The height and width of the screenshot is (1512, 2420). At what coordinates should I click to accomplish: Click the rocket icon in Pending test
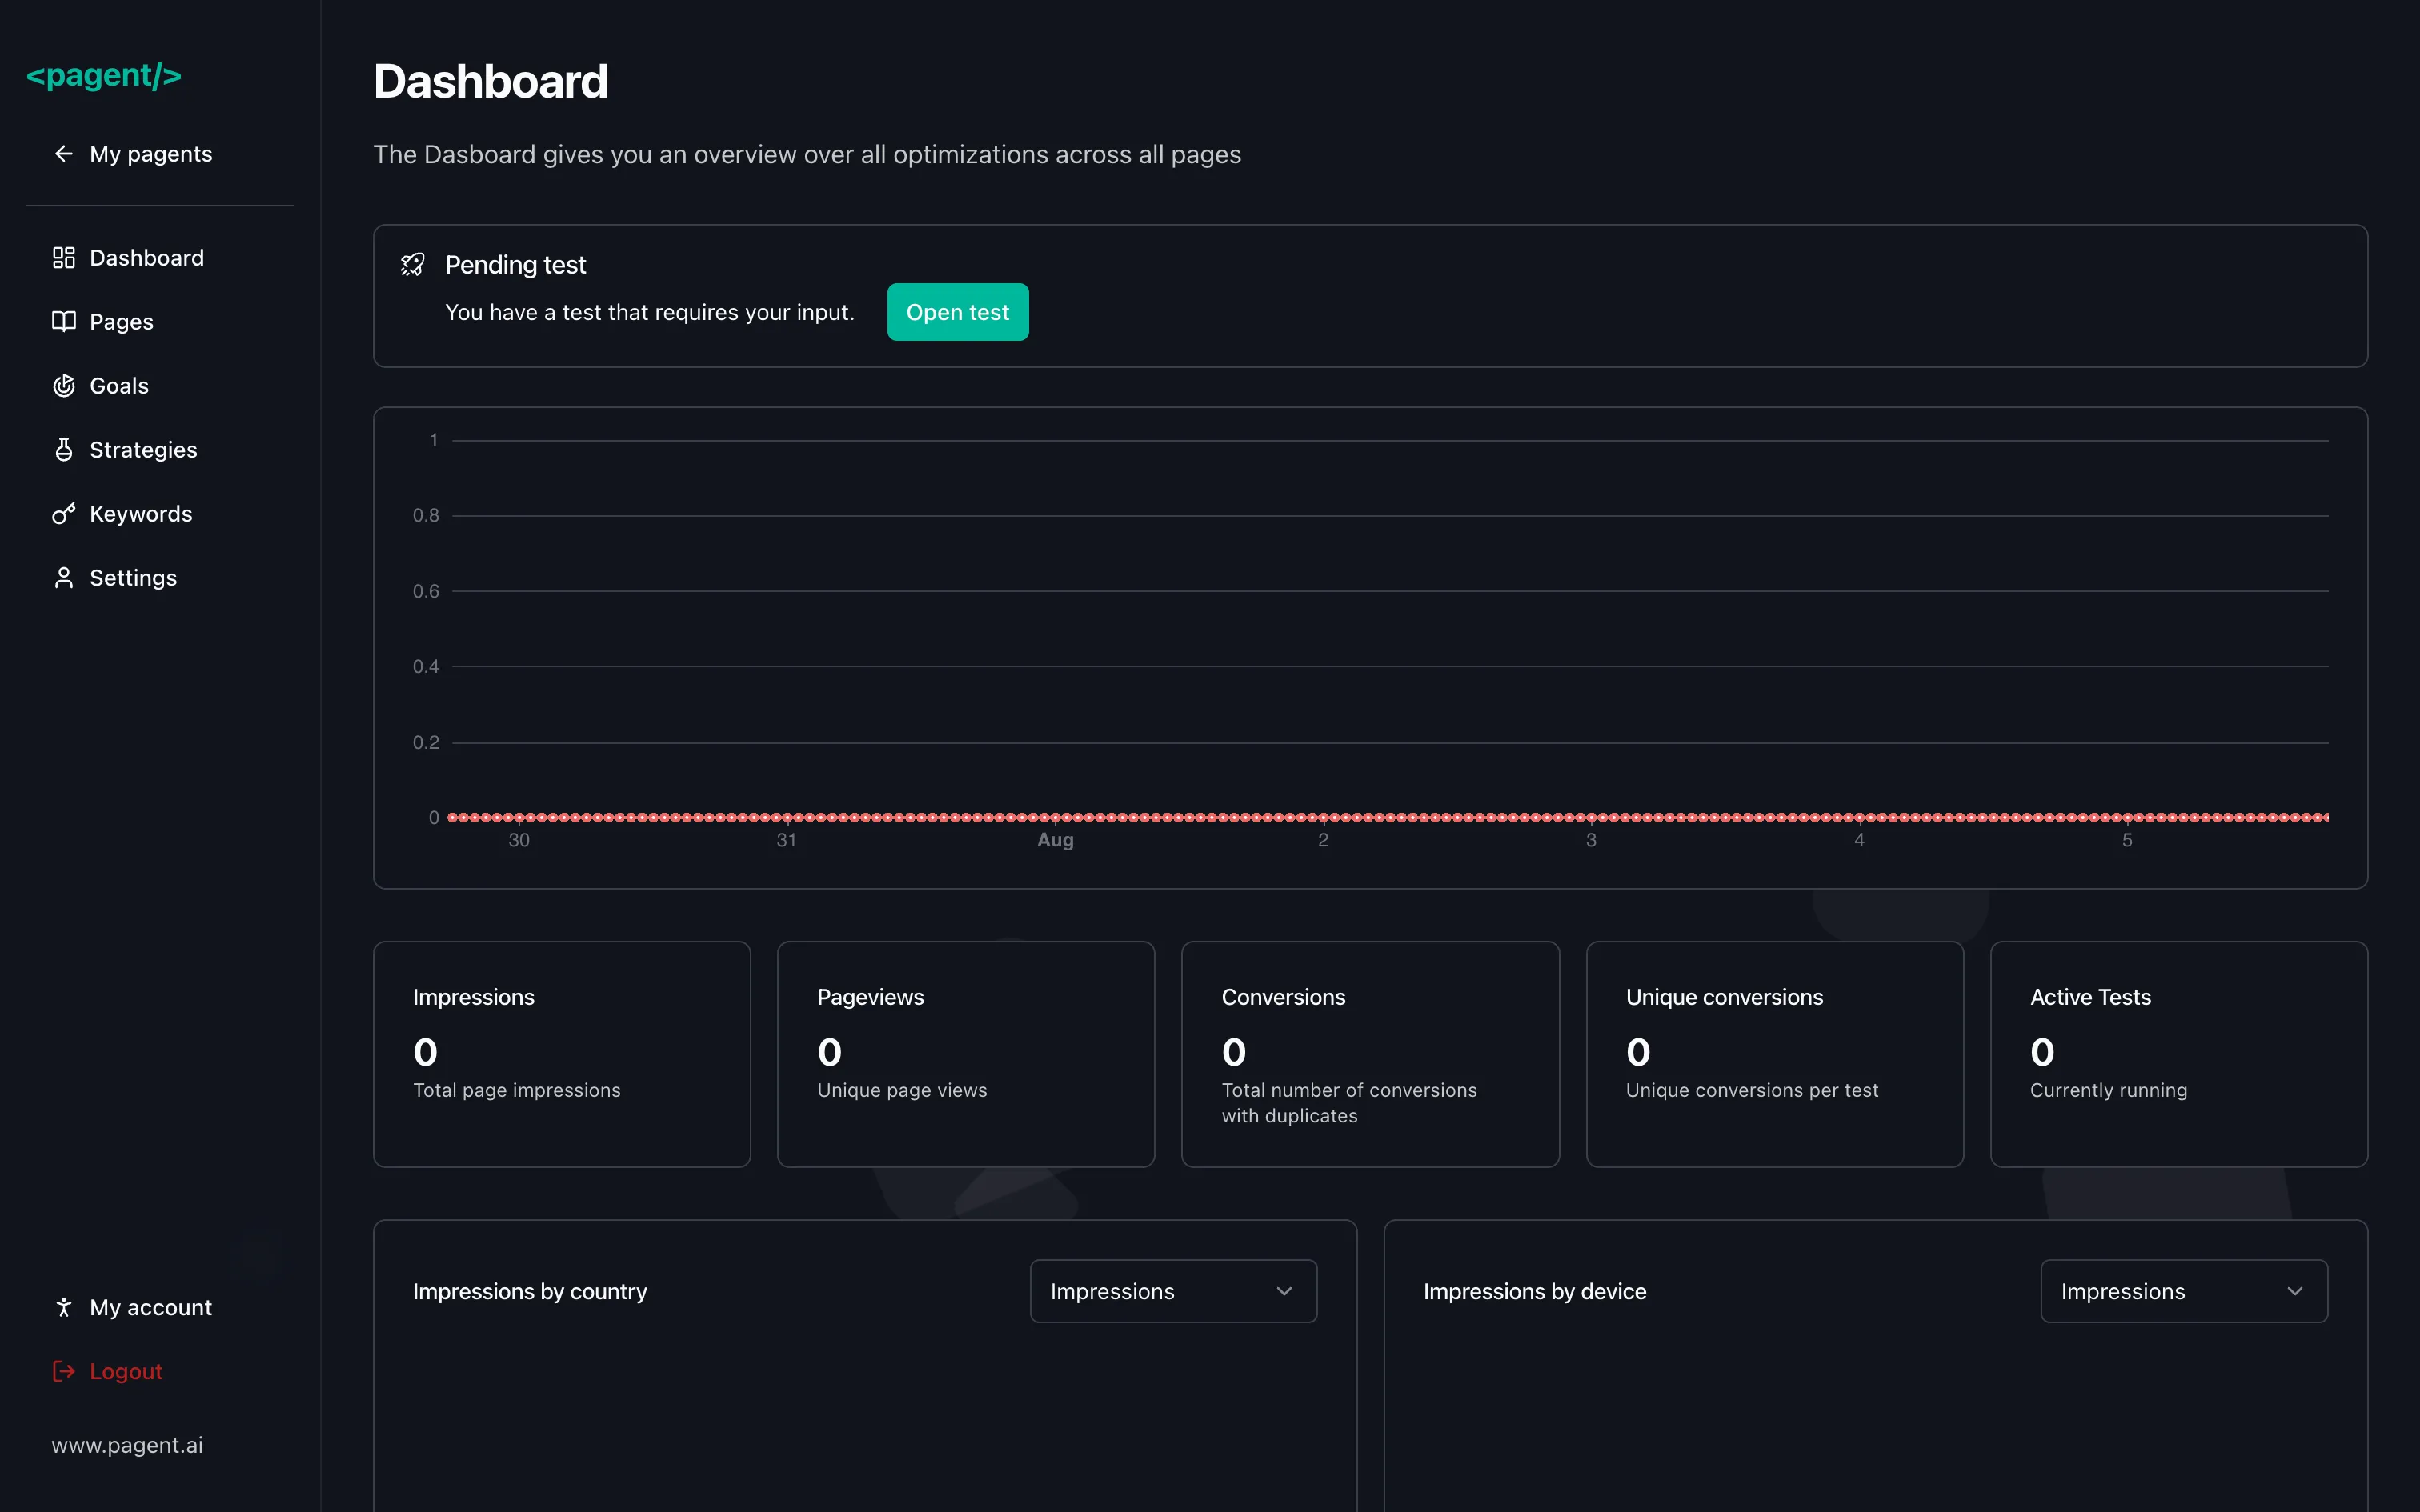pos(412,265)
